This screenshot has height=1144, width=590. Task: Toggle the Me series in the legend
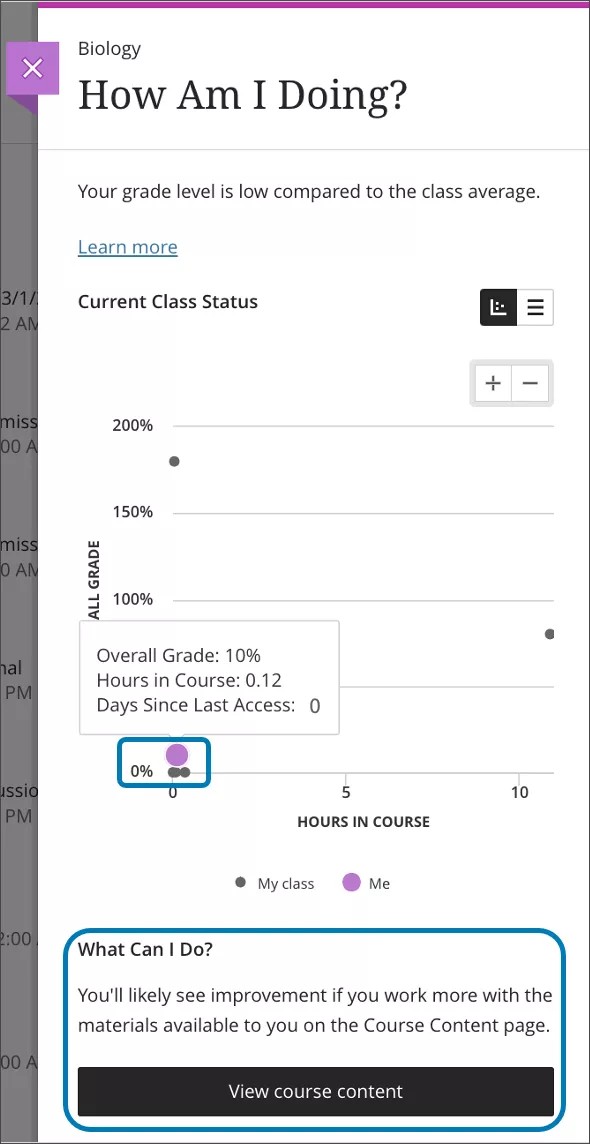click(366, 883)
